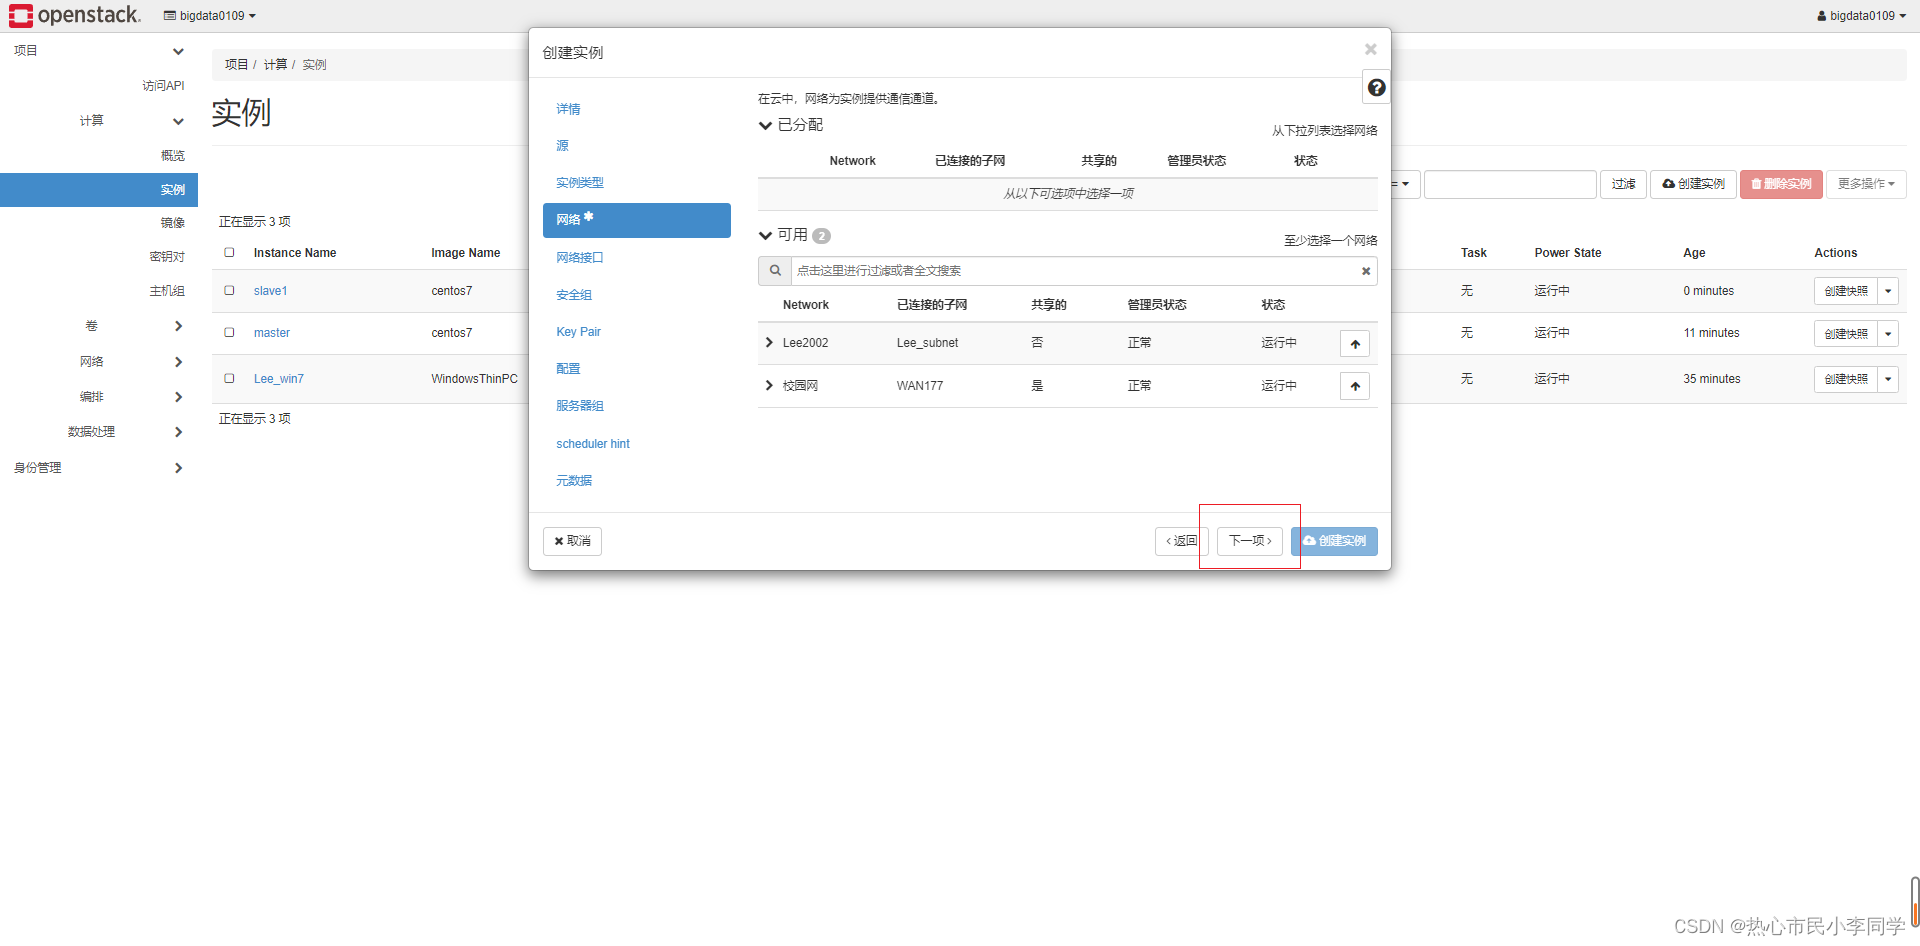Screen dimensions: 1920x946
Task: Open 概览 in sidebar
Action: (x=173, y=155)
